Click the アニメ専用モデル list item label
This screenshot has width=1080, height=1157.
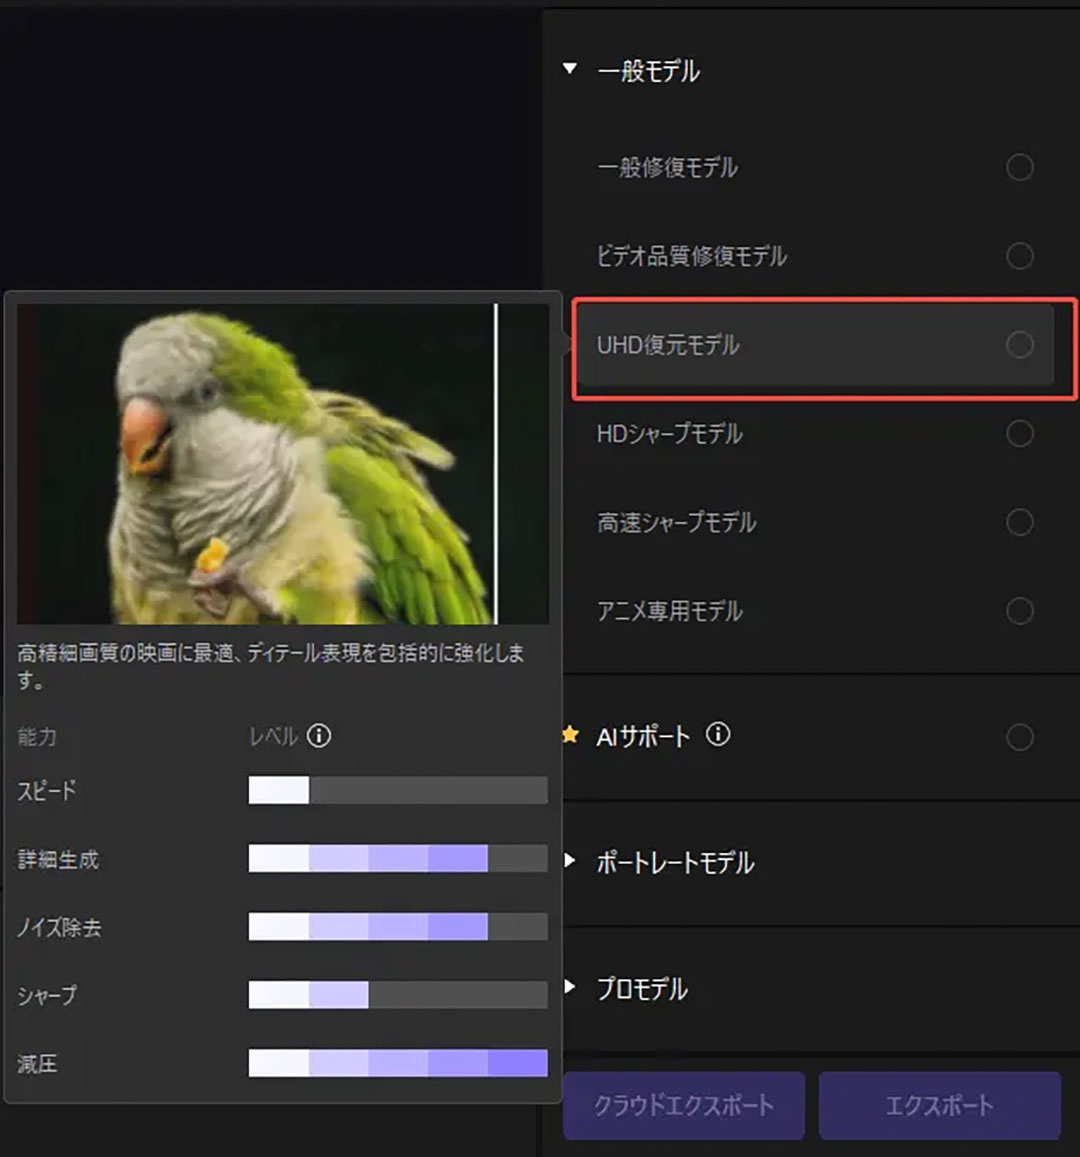pos(669,611)
